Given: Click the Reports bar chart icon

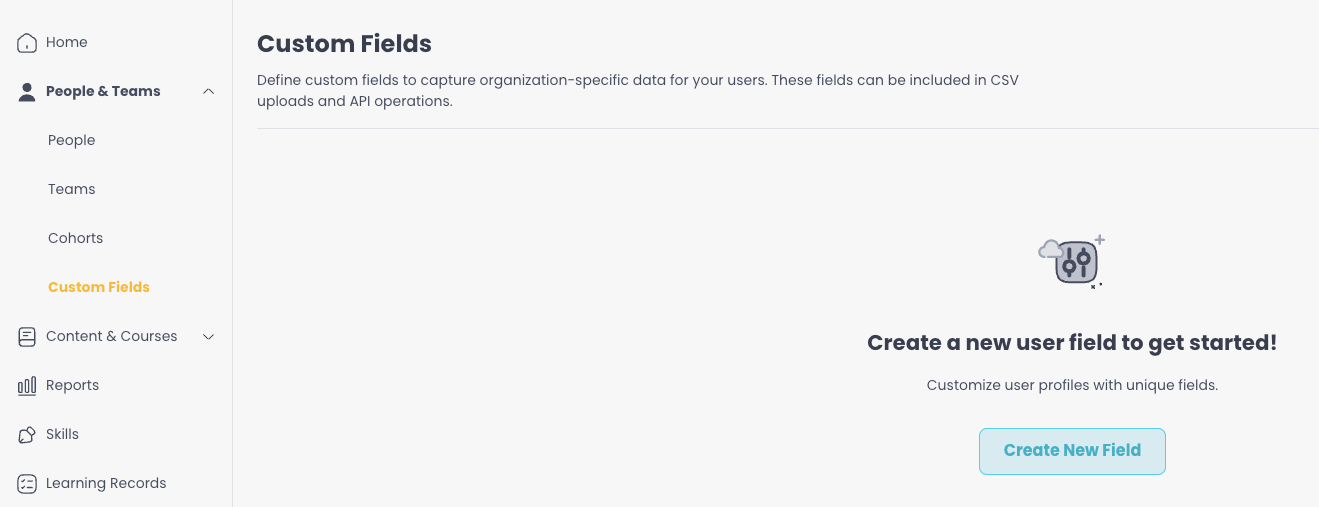Looking at the screenshot, I should pos(27,386).
